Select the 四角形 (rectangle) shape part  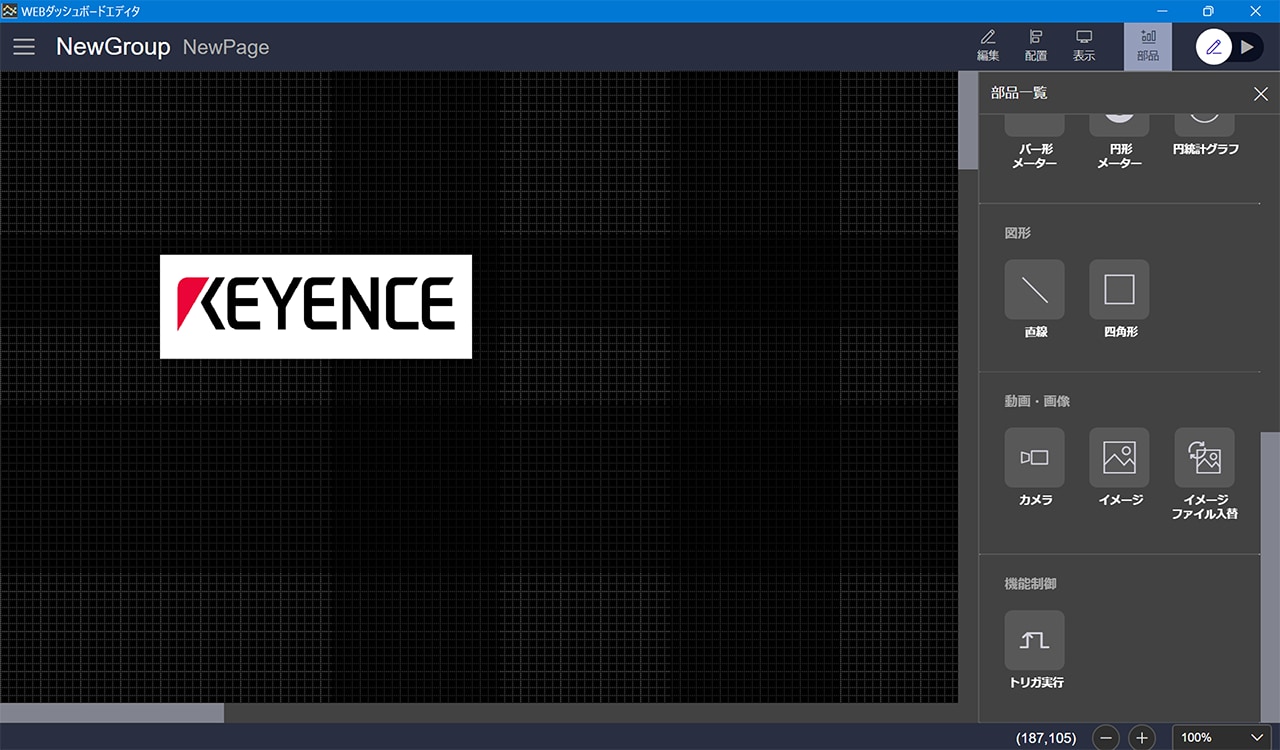coord(1119,290)
